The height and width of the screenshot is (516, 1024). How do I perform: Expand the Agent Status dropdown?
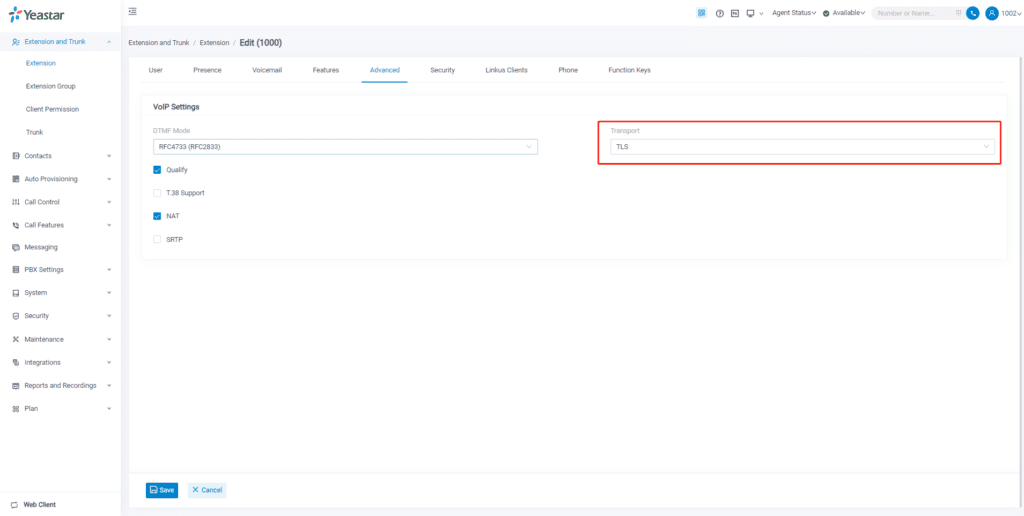794,13
